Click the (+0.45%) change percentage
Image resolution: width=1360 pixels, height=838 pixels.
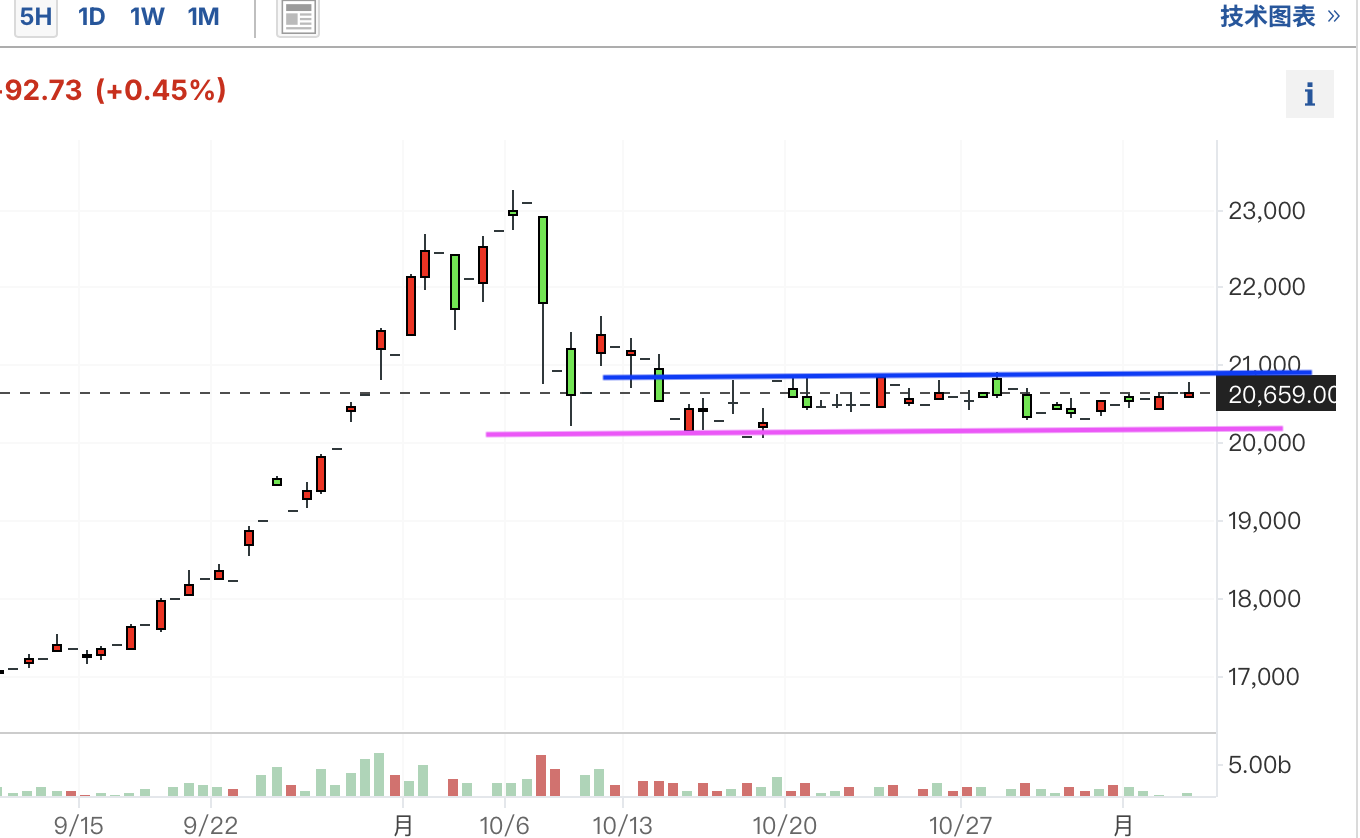coord(161,91)
